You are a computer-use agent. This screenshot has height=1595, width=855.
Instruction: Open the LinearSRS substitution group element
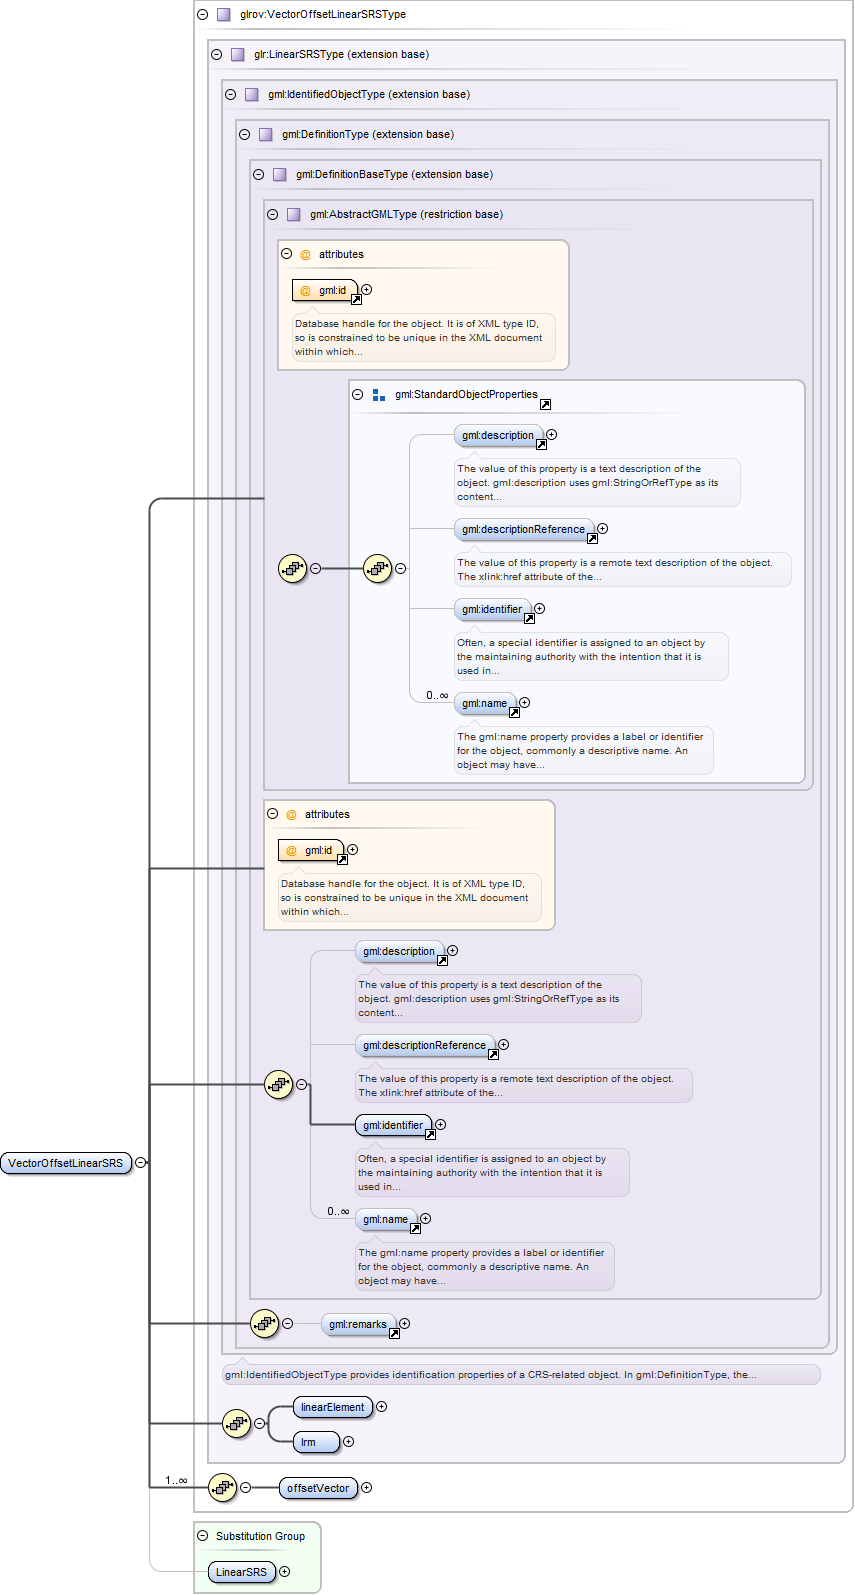pos(241,1572)
